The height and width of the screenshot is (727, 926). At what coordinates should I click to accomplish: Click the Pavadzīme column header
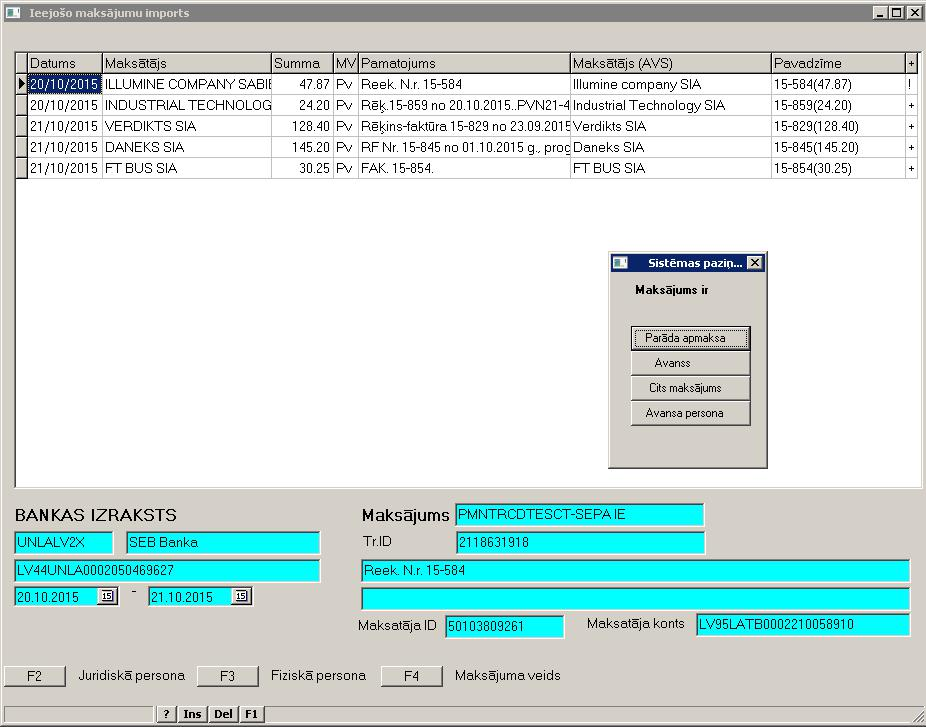(838, 63)
